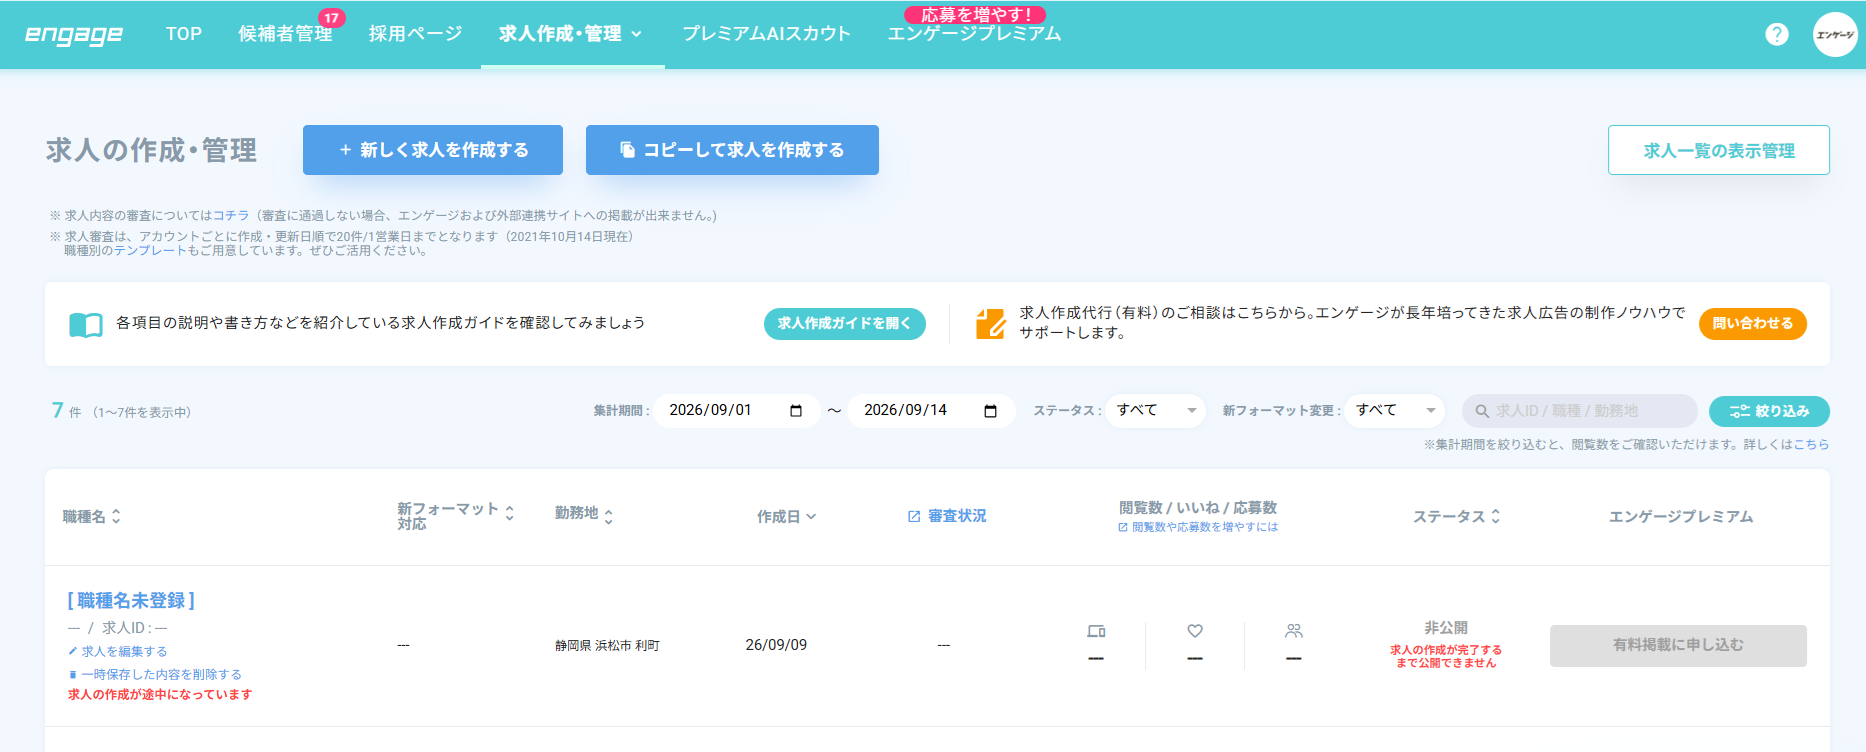Open 閲覧数や応募数を増やすには link
This screenshot has height=752, width=1866.
pyautogui.click(x=1198, y=527)
